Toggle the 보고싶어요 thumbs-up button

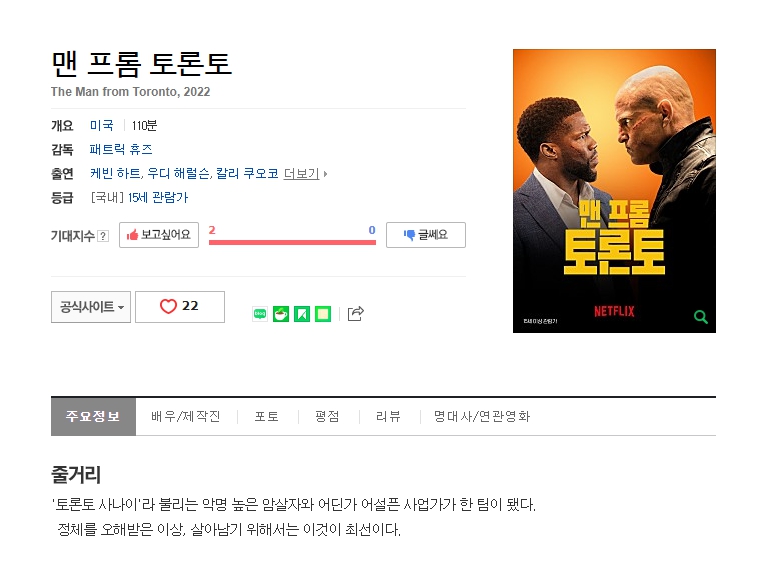point(159,235)
